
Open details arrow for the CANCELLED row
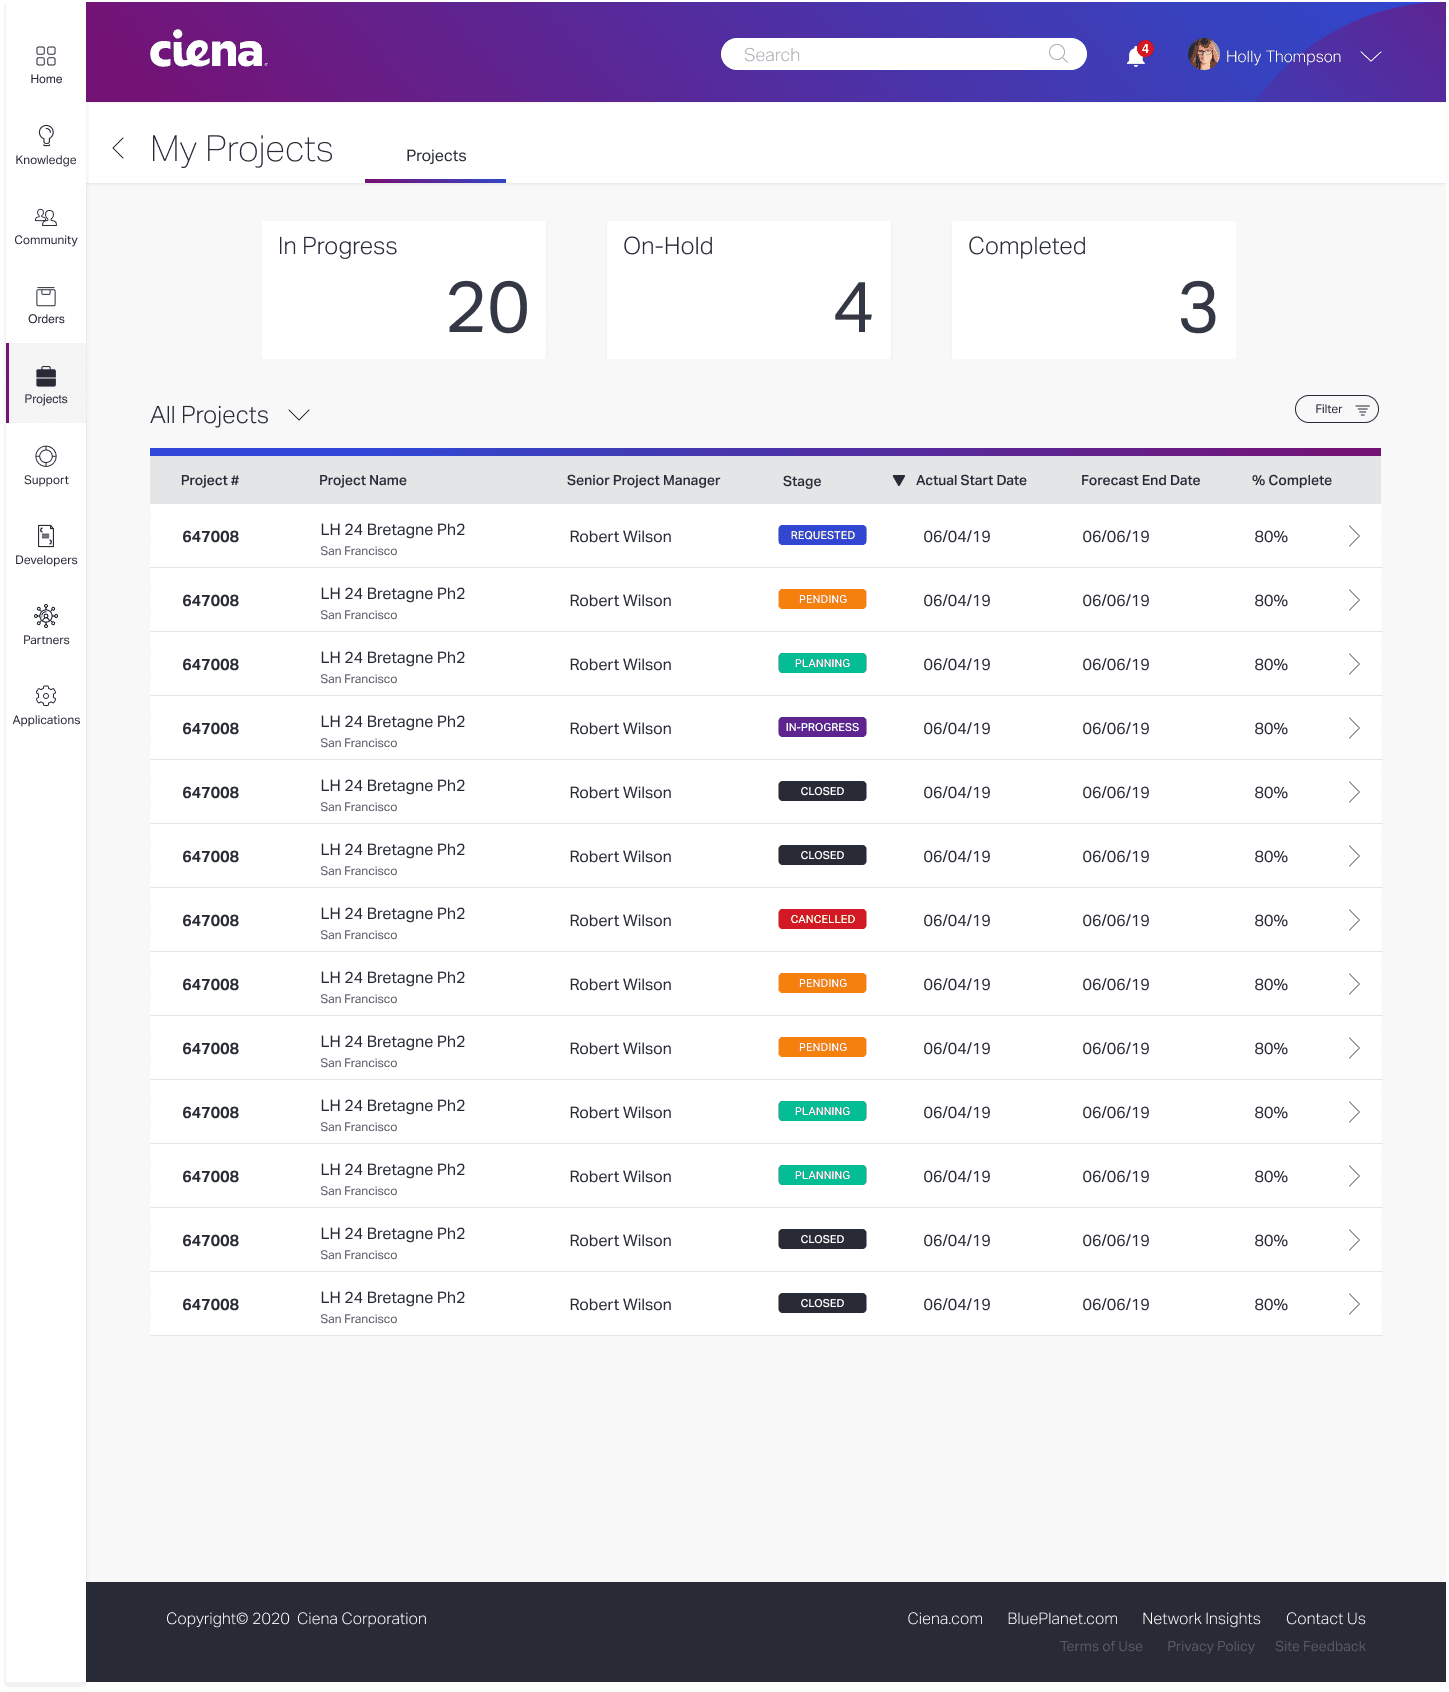click(x=1354, y=920)
